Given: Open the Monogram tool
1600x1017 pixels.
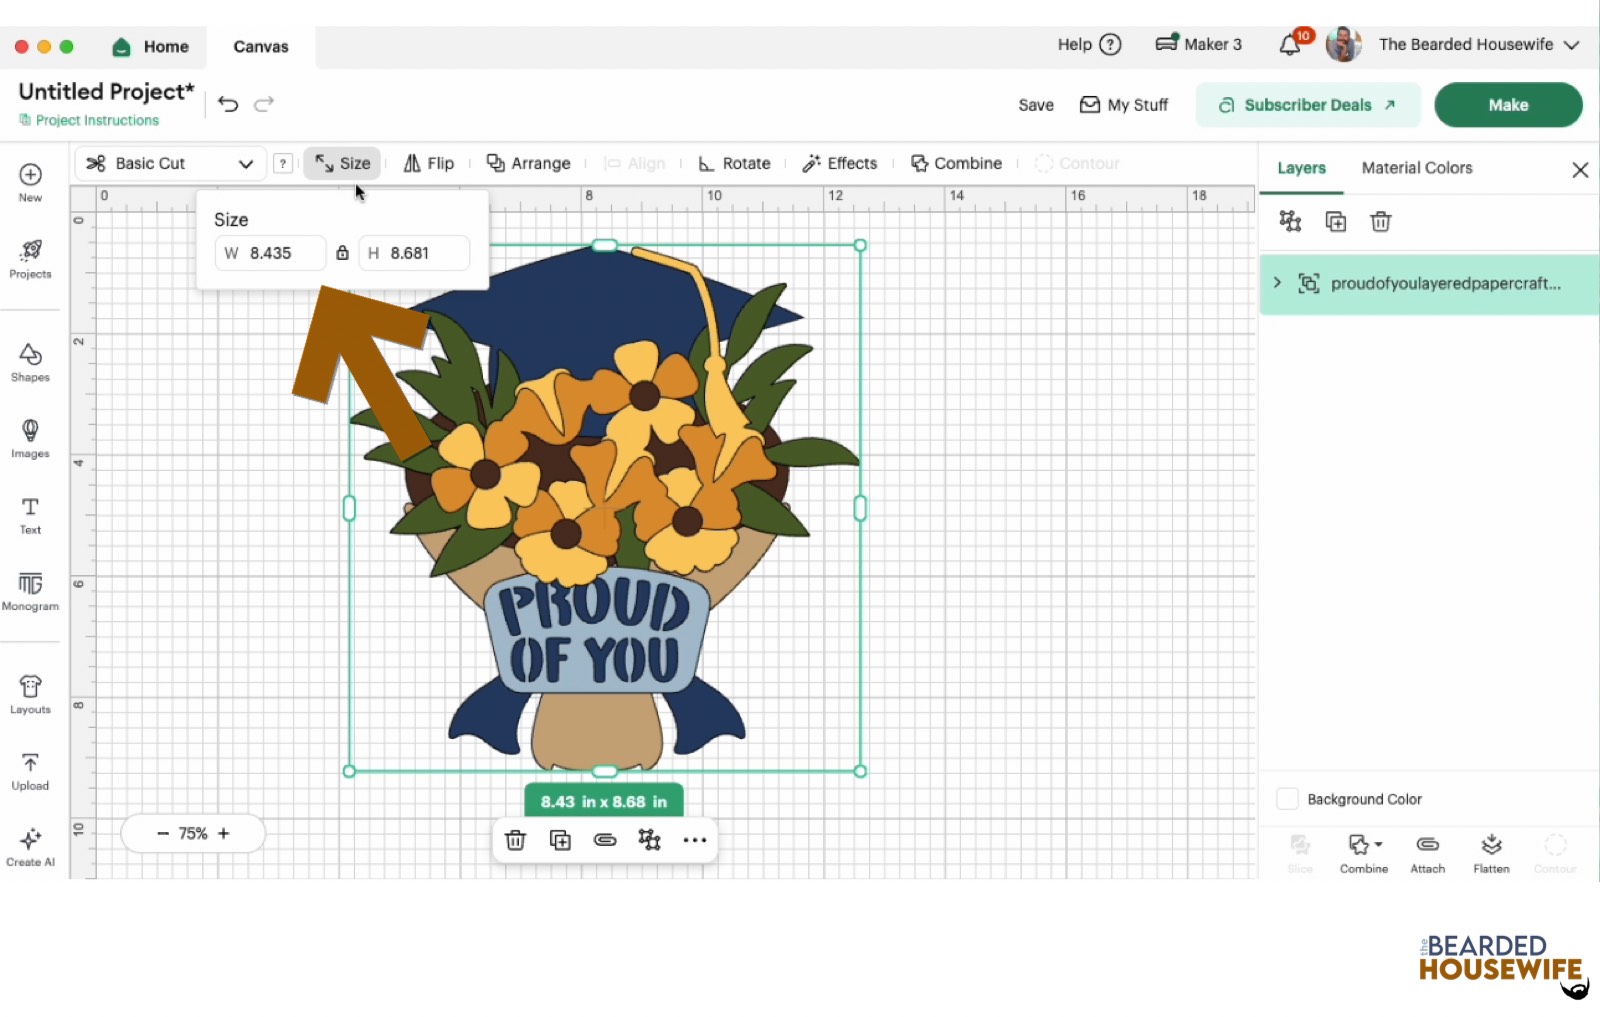Looking at the screenshot, I should click(x=30, y=591).
